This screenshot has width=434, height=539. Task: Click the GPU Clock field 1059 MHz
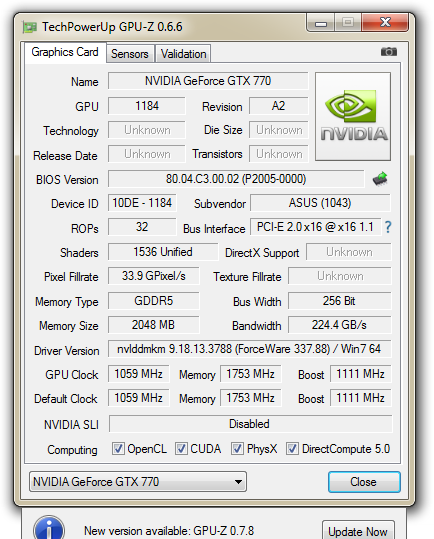pyautogui.click(x=138, y=374)
